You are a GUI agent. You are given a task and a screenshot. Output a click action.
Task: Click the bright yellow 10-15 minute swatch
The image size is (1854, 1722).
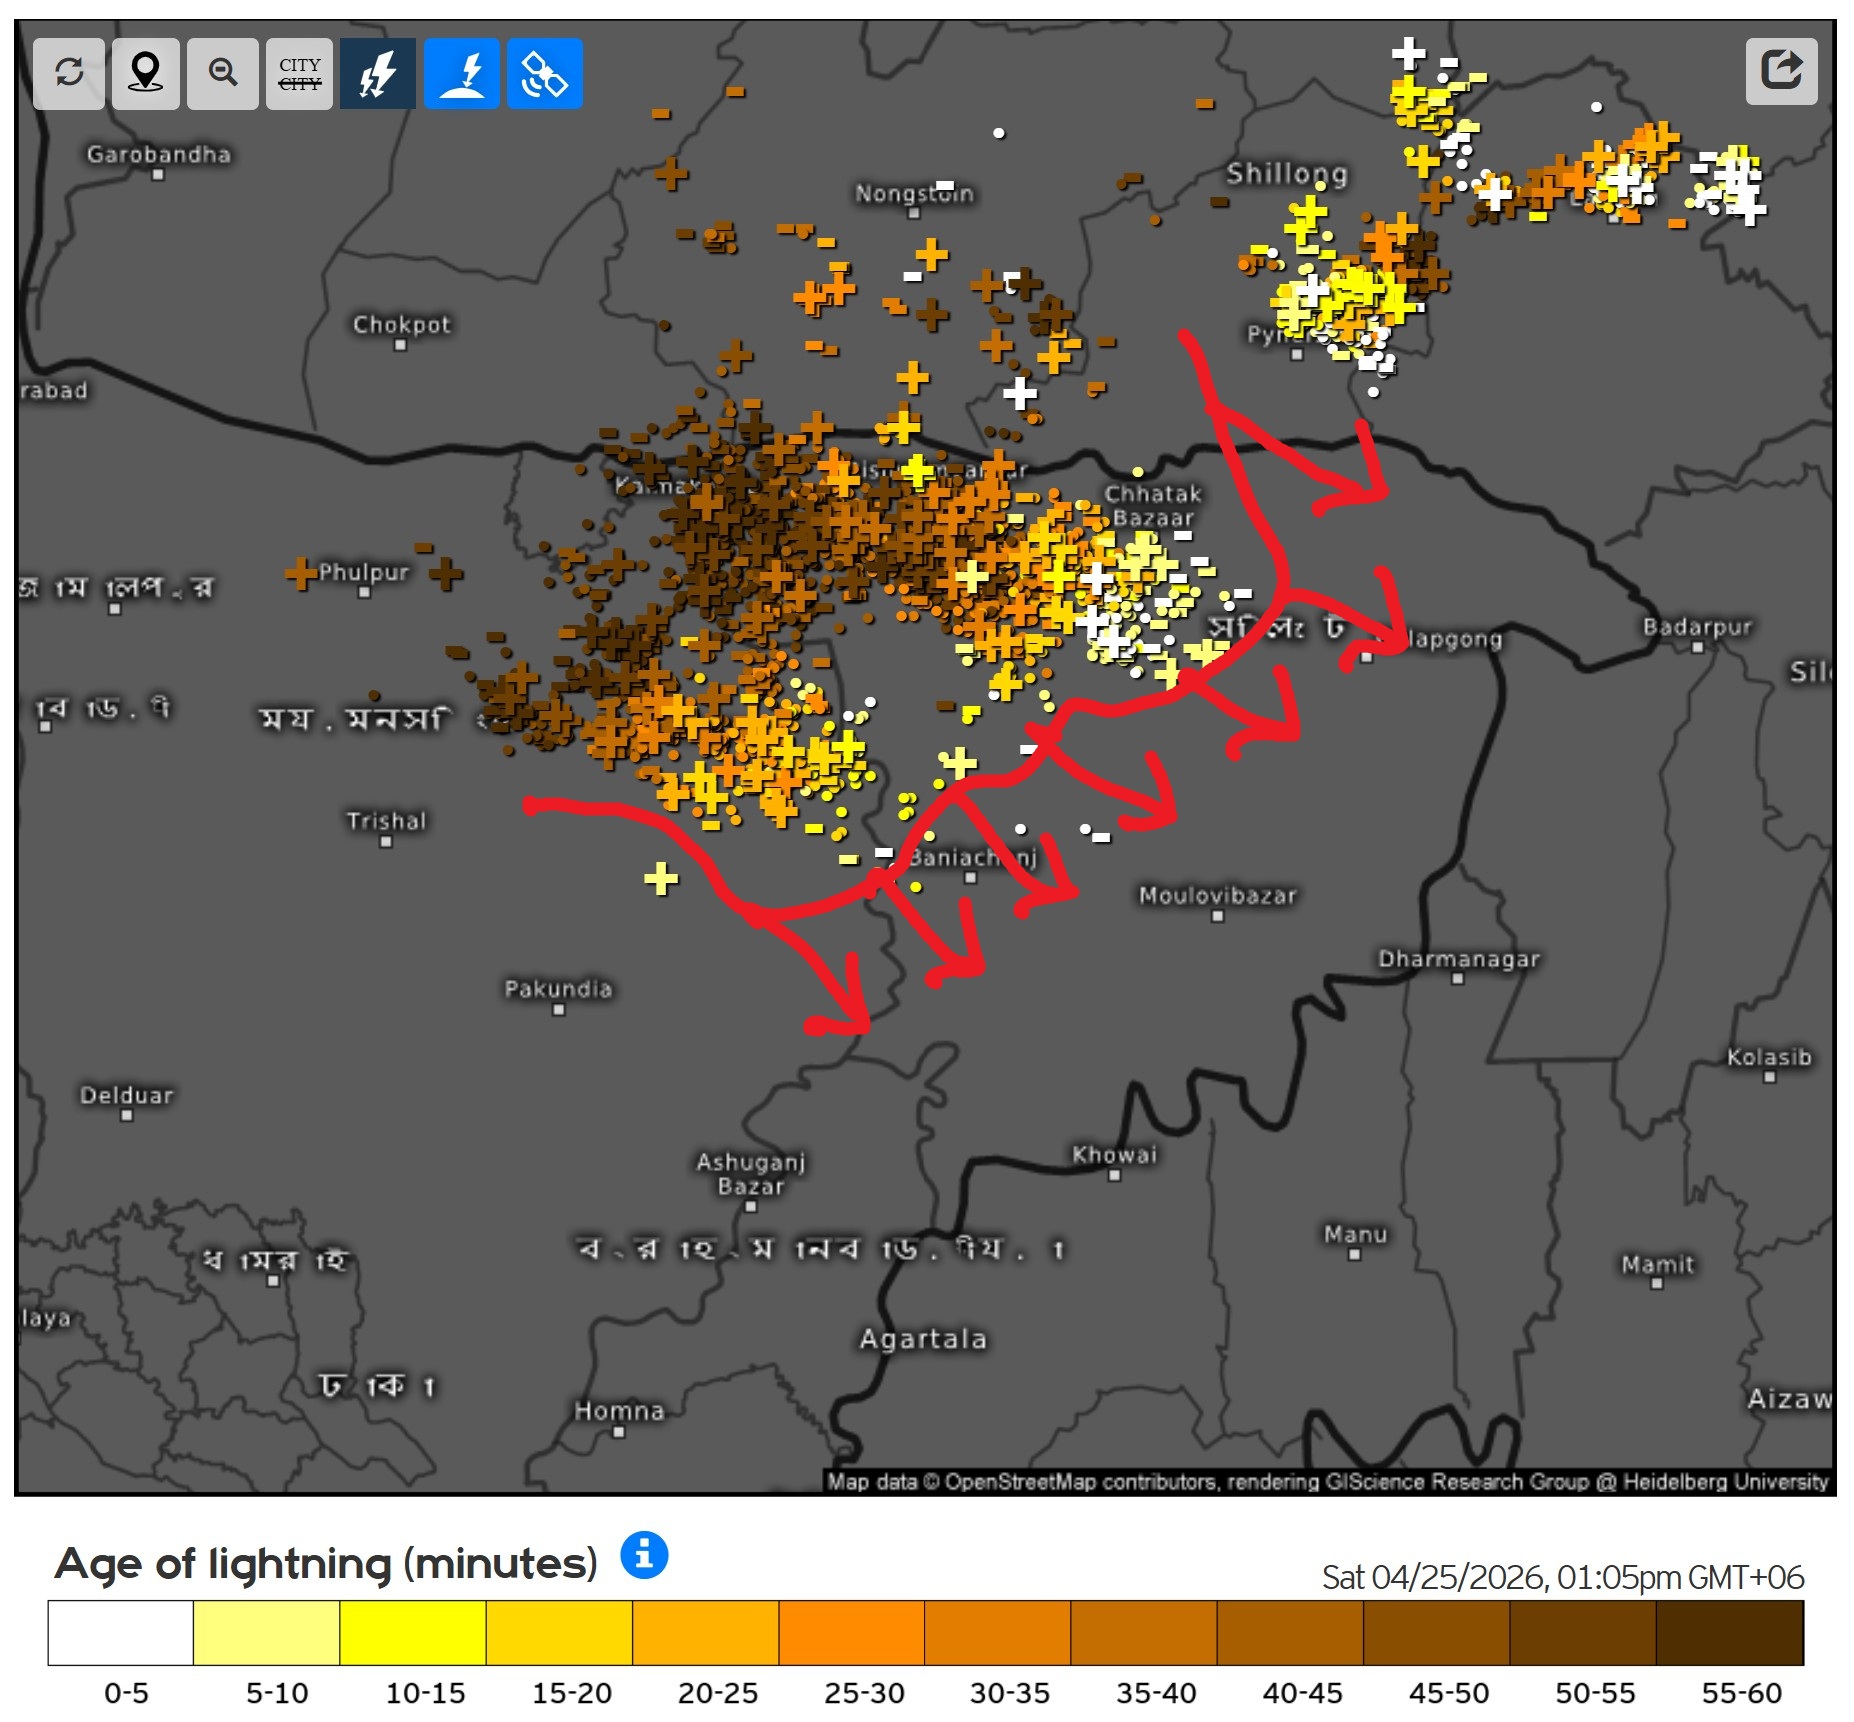tap(412, 1632)
